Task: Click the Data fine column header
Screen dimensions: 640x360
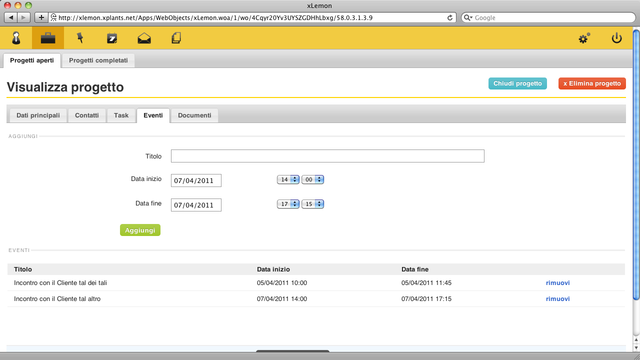Action: click(x=415, y=269)
